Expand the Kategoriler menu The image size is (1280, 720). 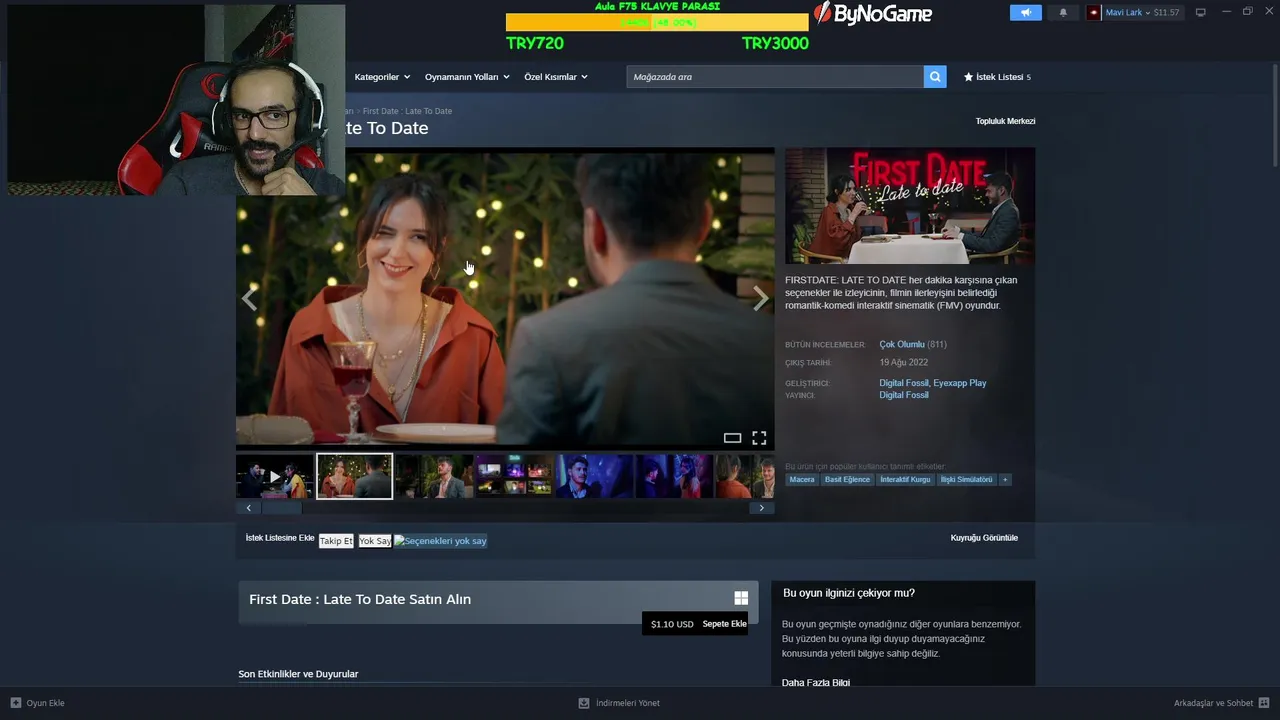pyautogui.click(x=382, y=77)
